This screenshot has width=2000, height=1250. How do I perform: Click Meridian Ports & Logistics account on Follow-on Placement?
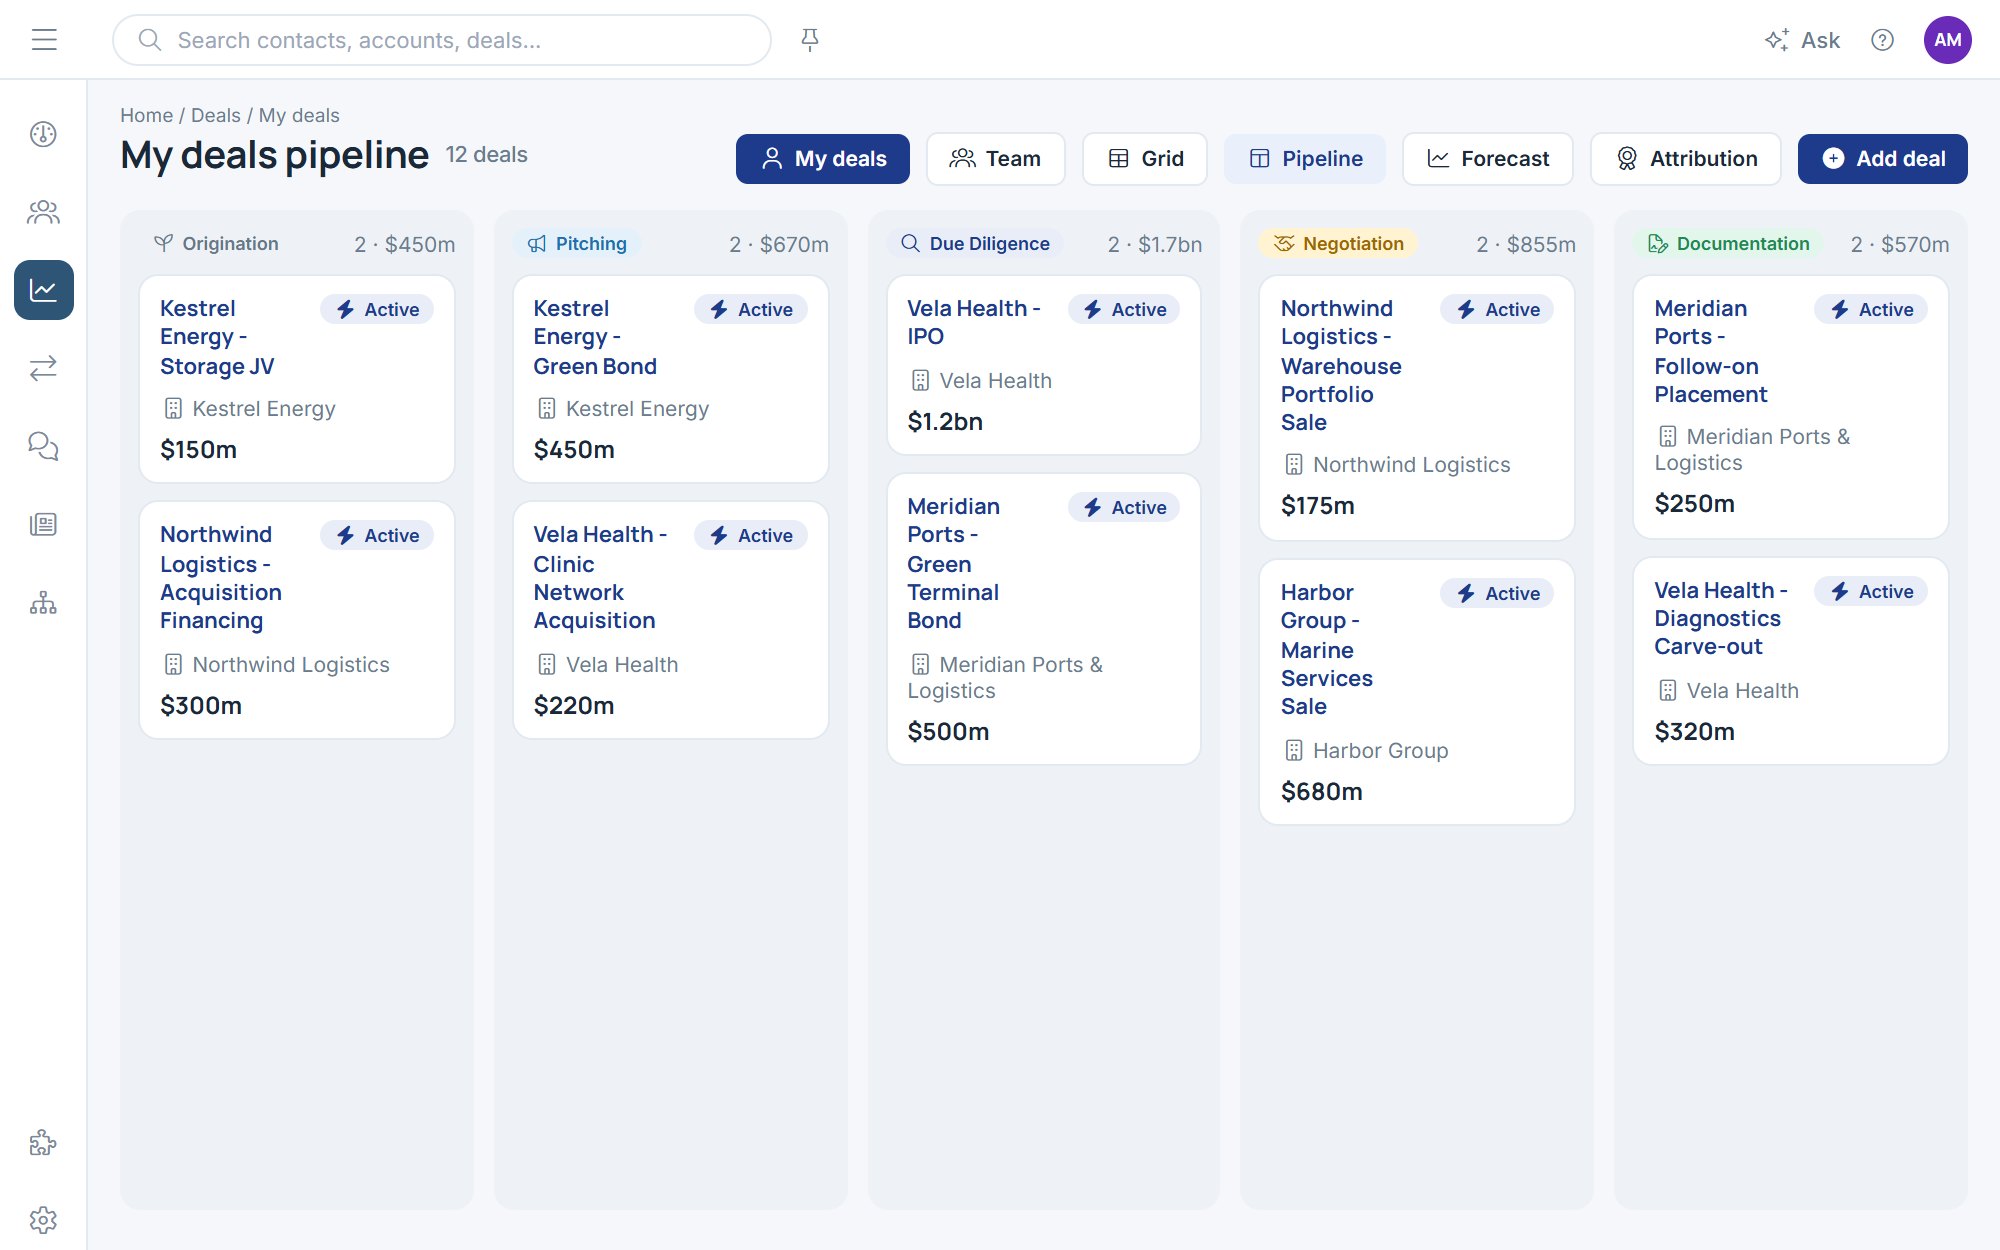pos(1752,449)
